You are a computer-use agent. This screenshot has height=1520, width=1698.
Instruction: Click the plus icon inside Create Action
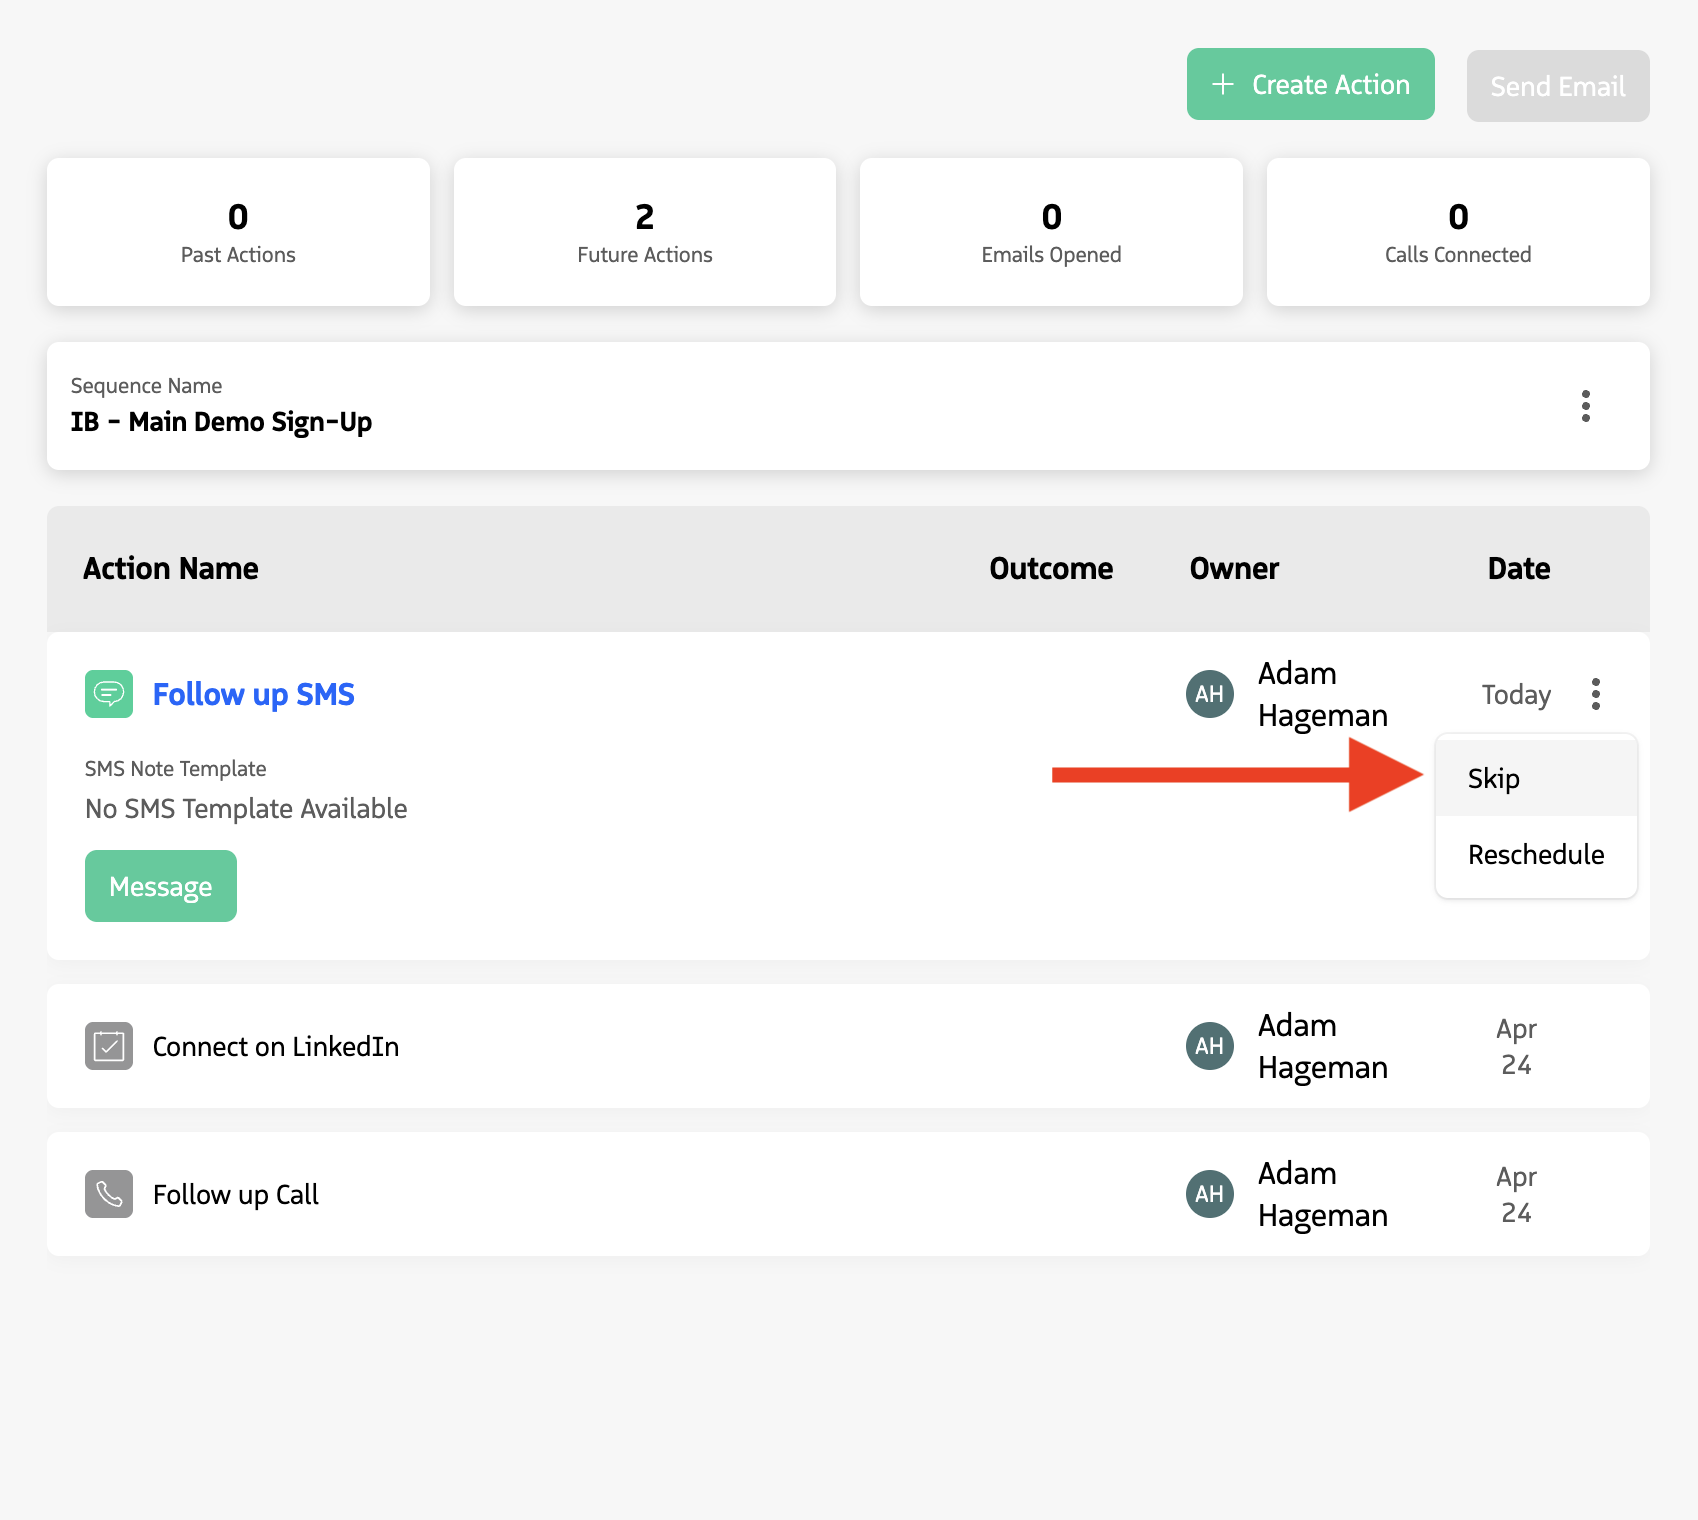click(1224, 84)
